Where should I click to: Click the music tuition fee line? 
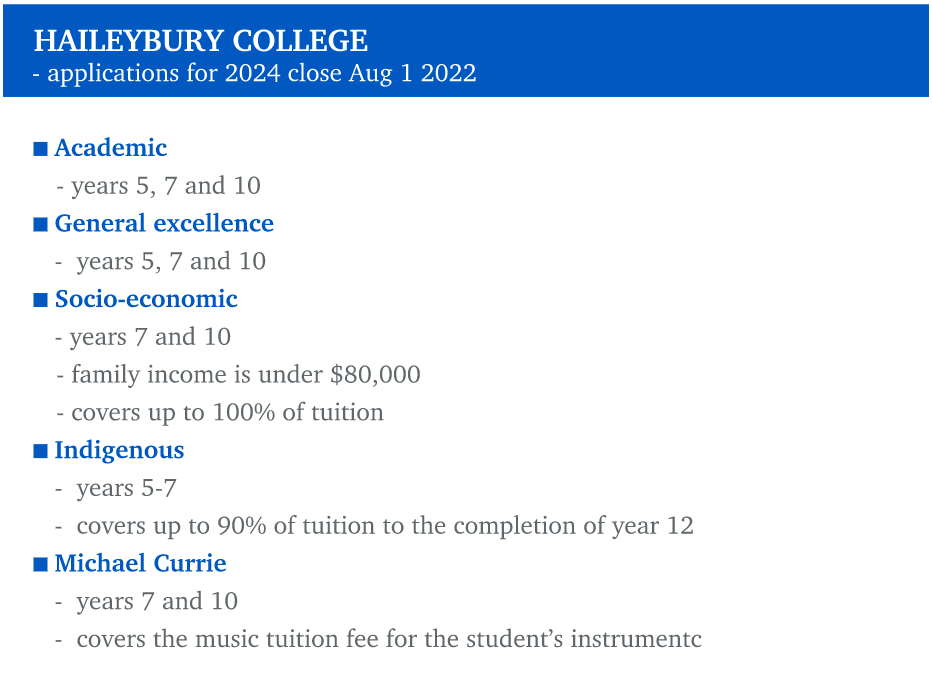pos(378,639)
